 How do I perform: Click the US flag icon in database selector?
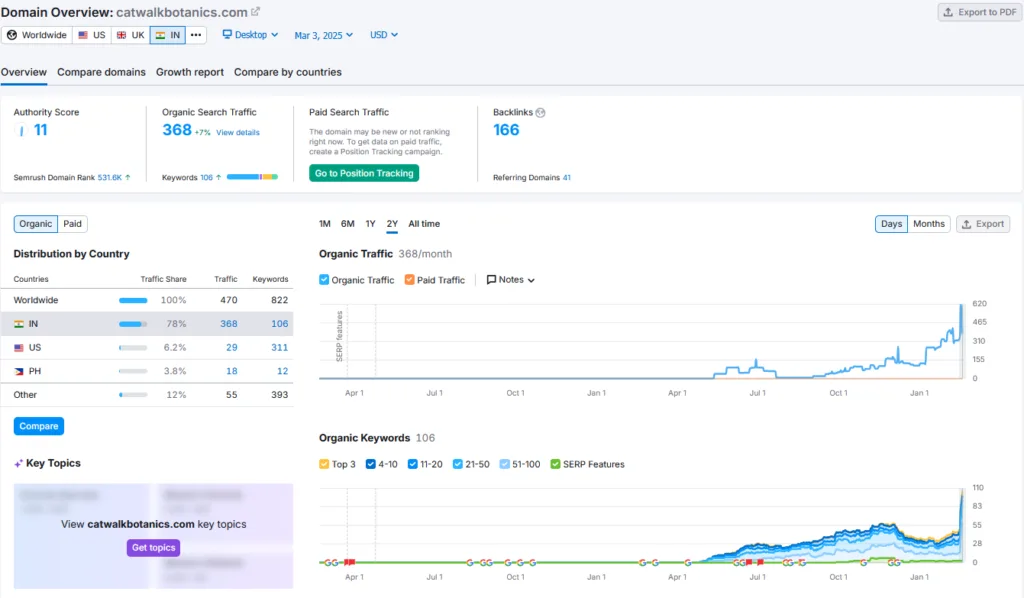(x=83, y=35)
